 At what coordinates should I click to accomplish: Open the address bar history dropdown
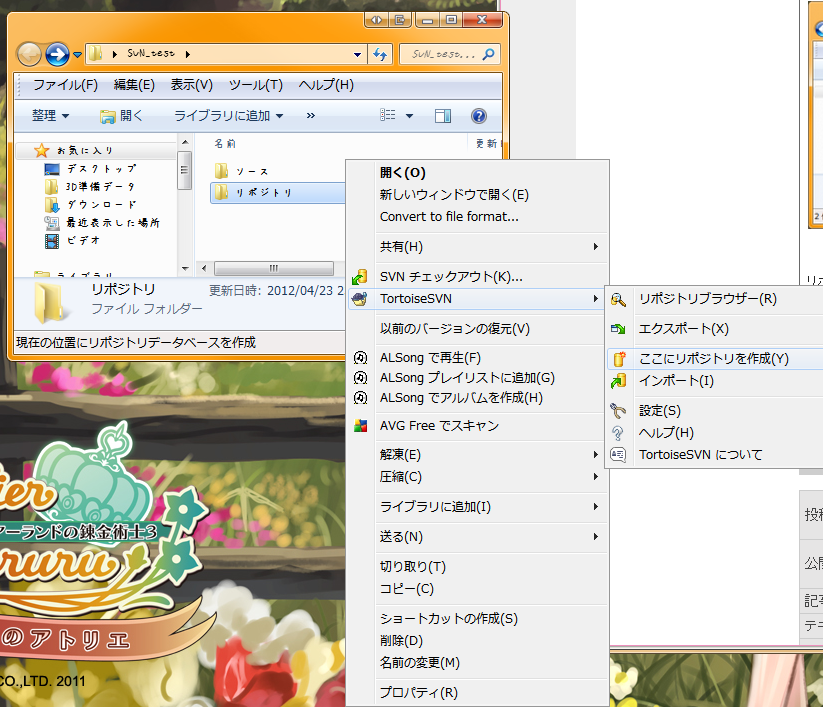click(357, 55)
